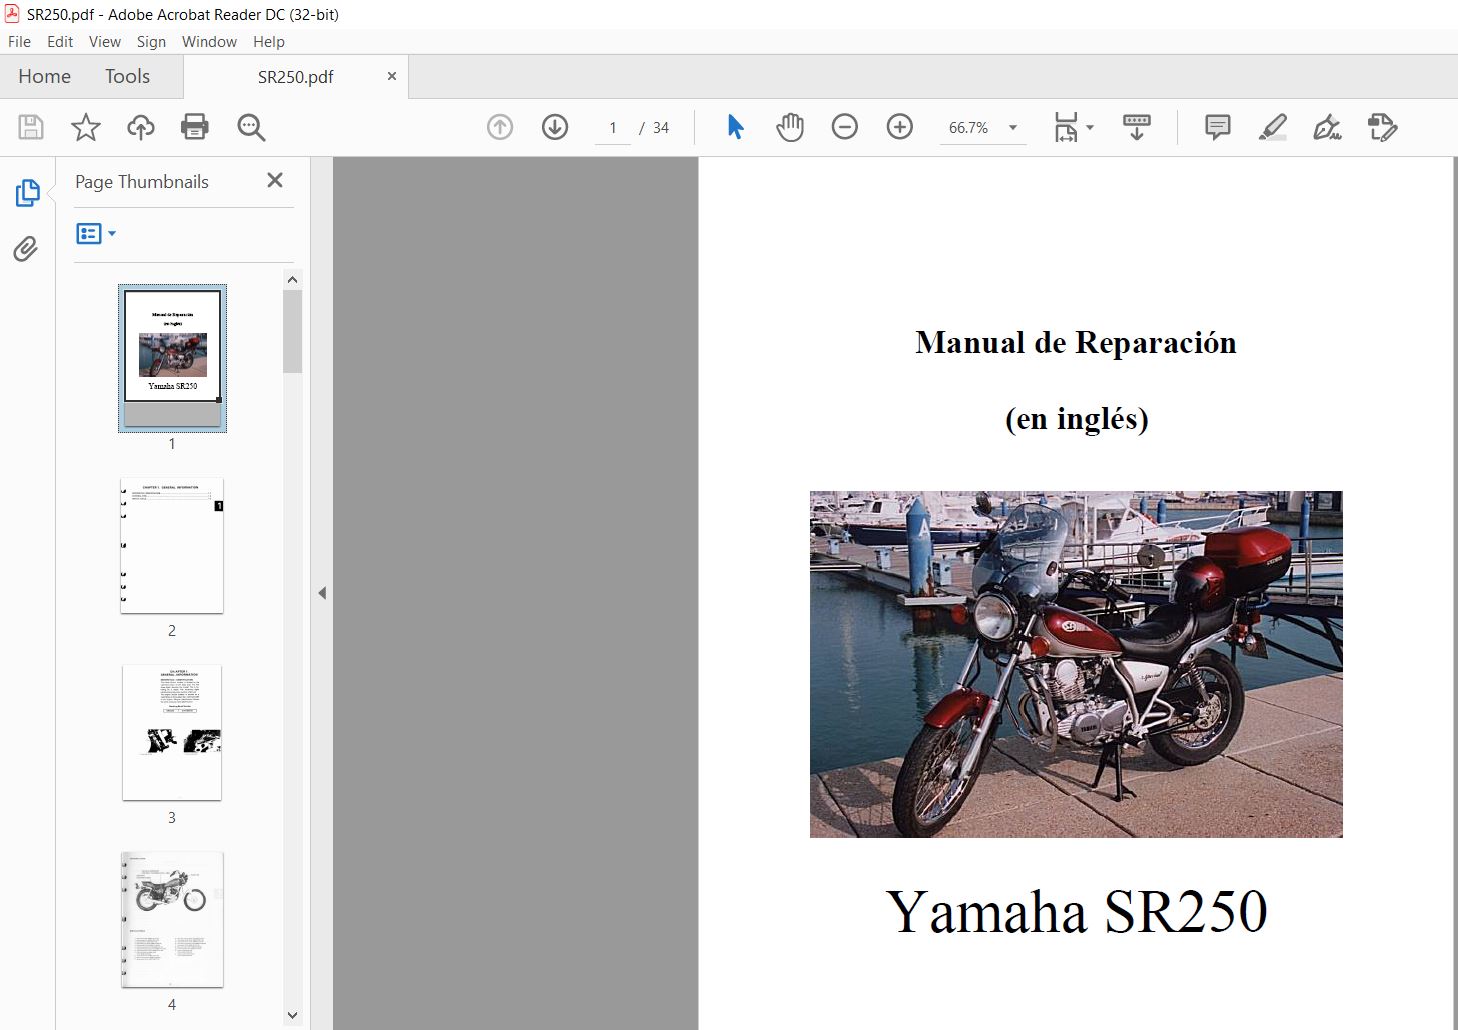This screenshot has width=1458, height=1030.
Task: Open the Help menu
Action: [x=269, y=41]
